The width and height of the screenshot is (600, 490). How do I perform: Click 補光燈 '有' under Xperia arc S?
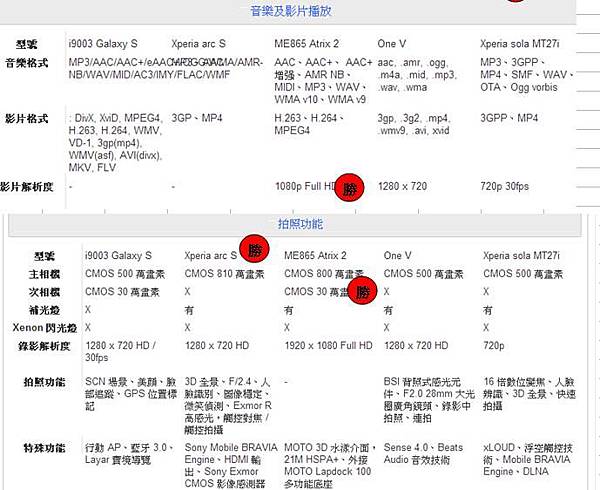click(x=189, y=310)
